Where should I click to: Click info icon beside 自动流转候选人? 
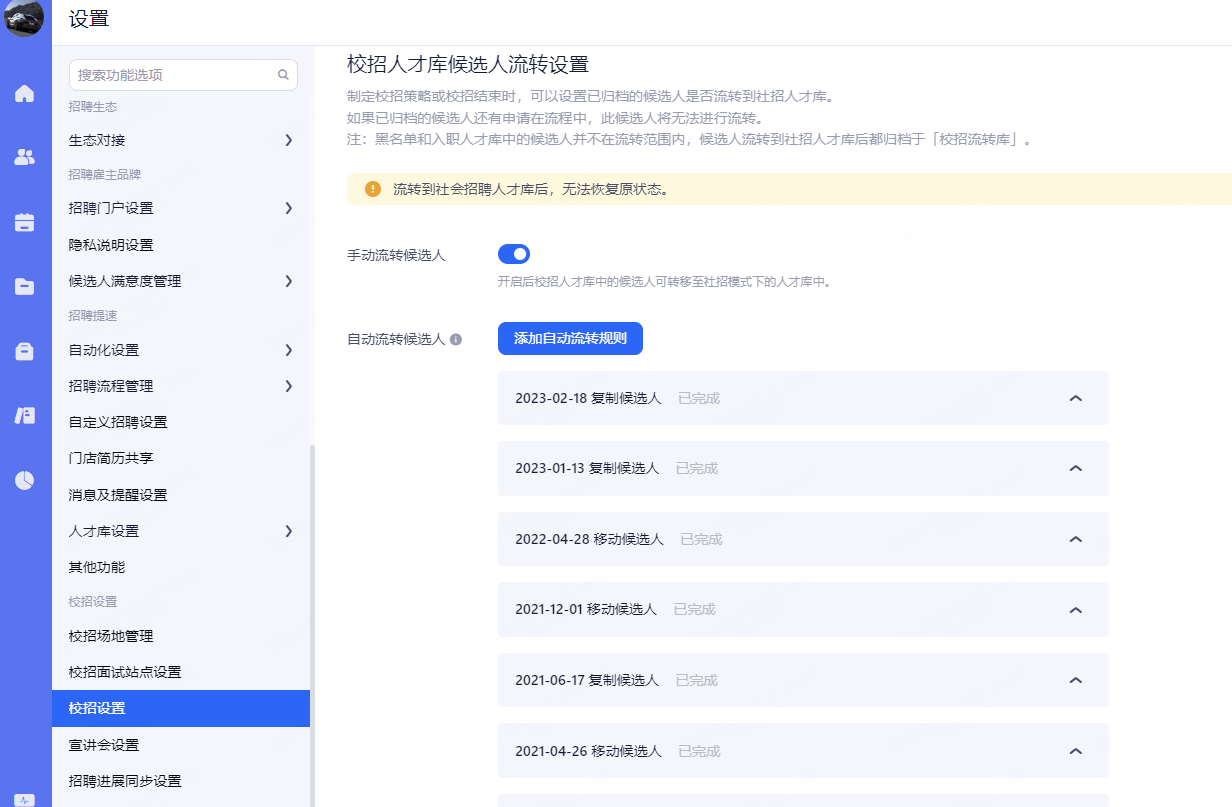[x=456, y=340]
